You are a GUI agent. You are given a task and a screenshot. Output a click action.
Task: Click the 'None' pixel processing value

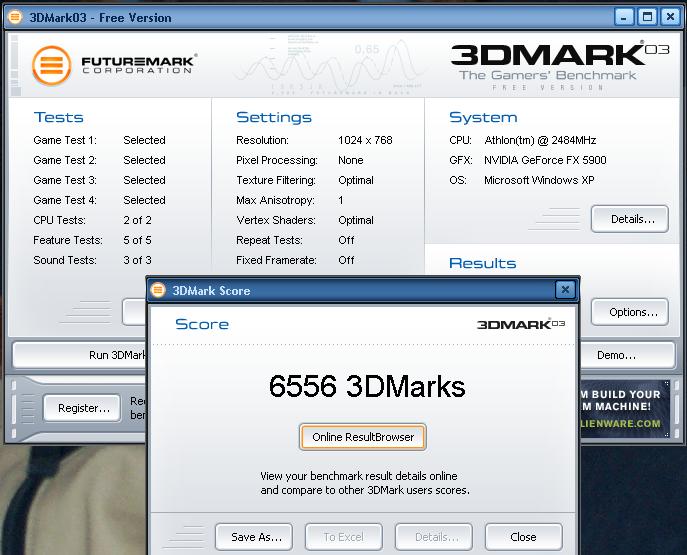coord(351,160)
